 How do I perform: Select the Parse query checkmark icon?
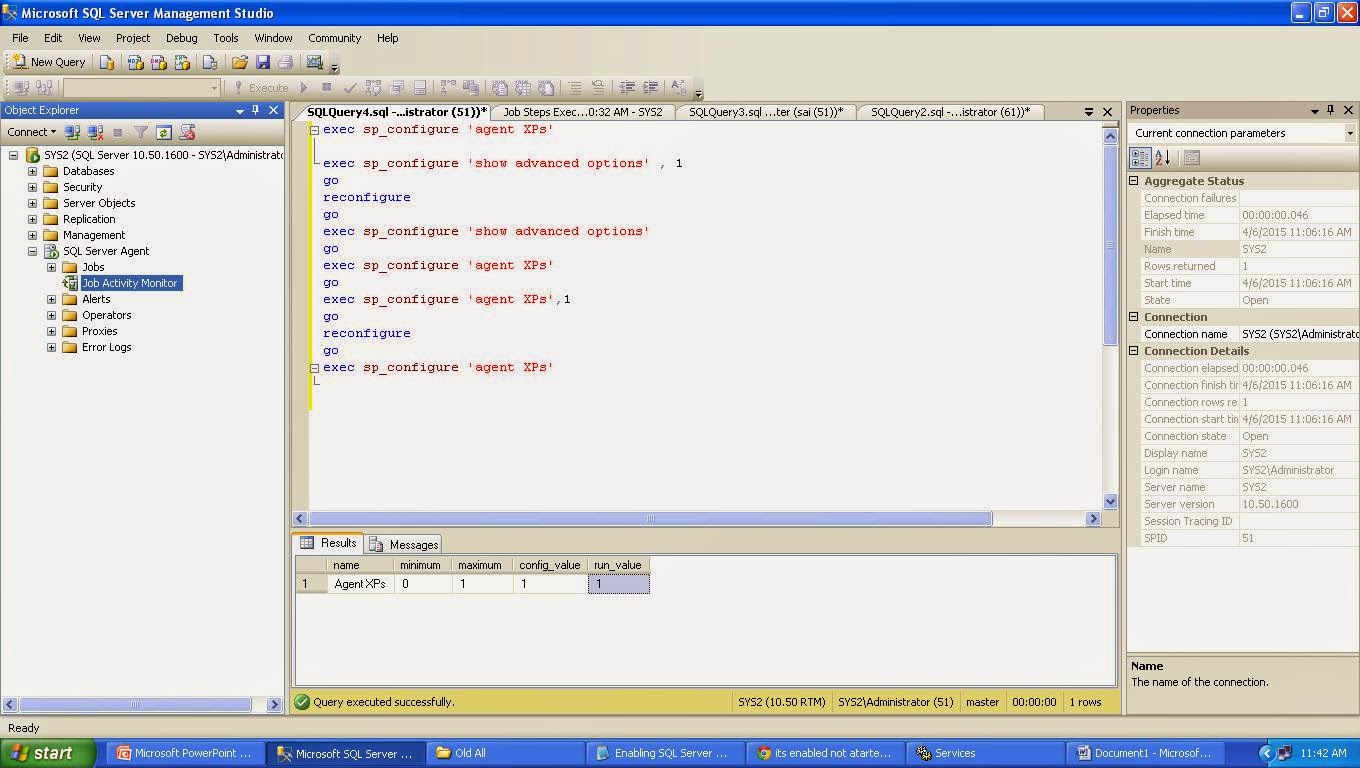[x=352, y=87]
